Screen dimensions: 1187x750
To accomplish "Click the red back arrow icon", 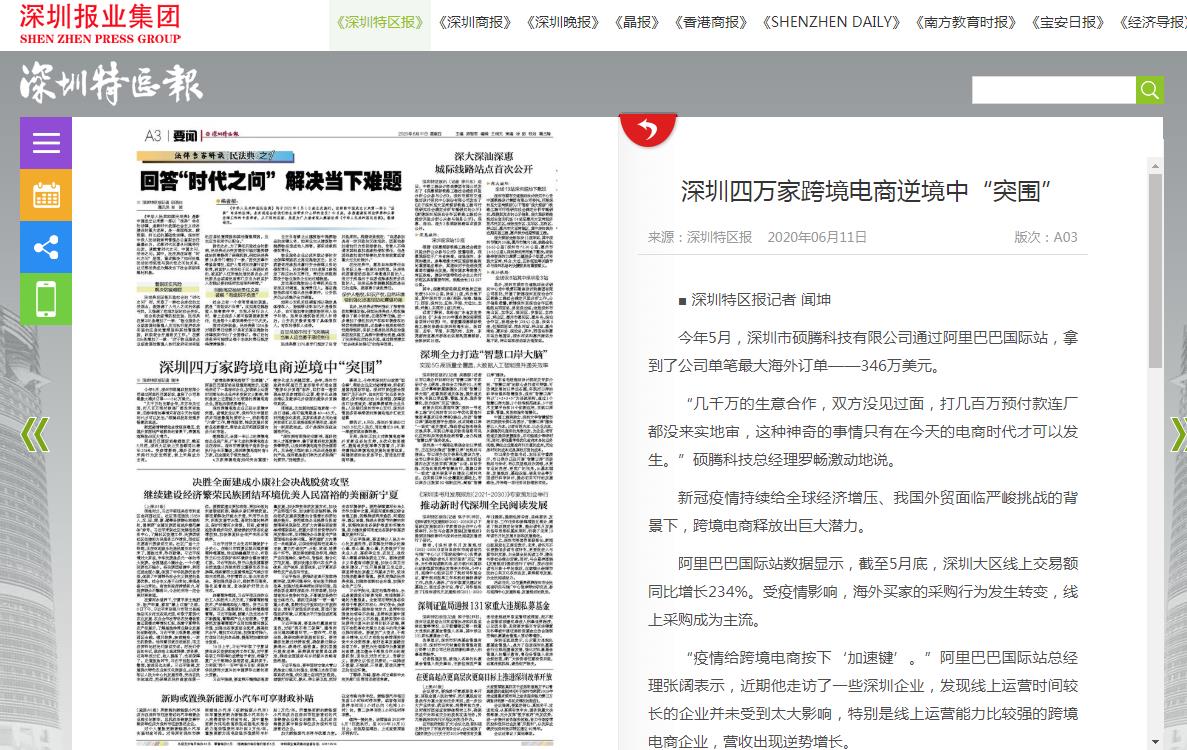I will click(648, 130).
